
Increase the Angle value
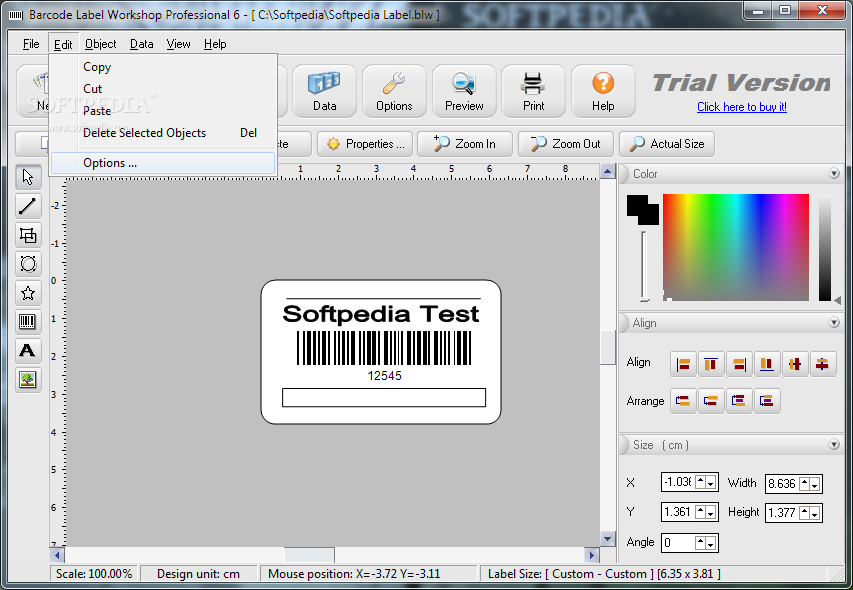point(701,542)
